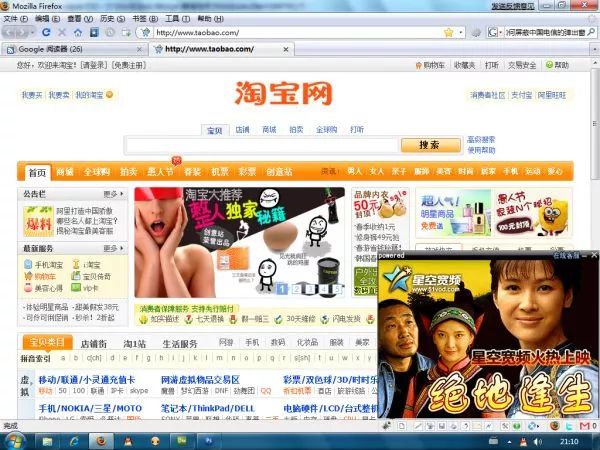Click inside the Taobao search input field
The image size is (600, 450).
[x=262, y=145]
